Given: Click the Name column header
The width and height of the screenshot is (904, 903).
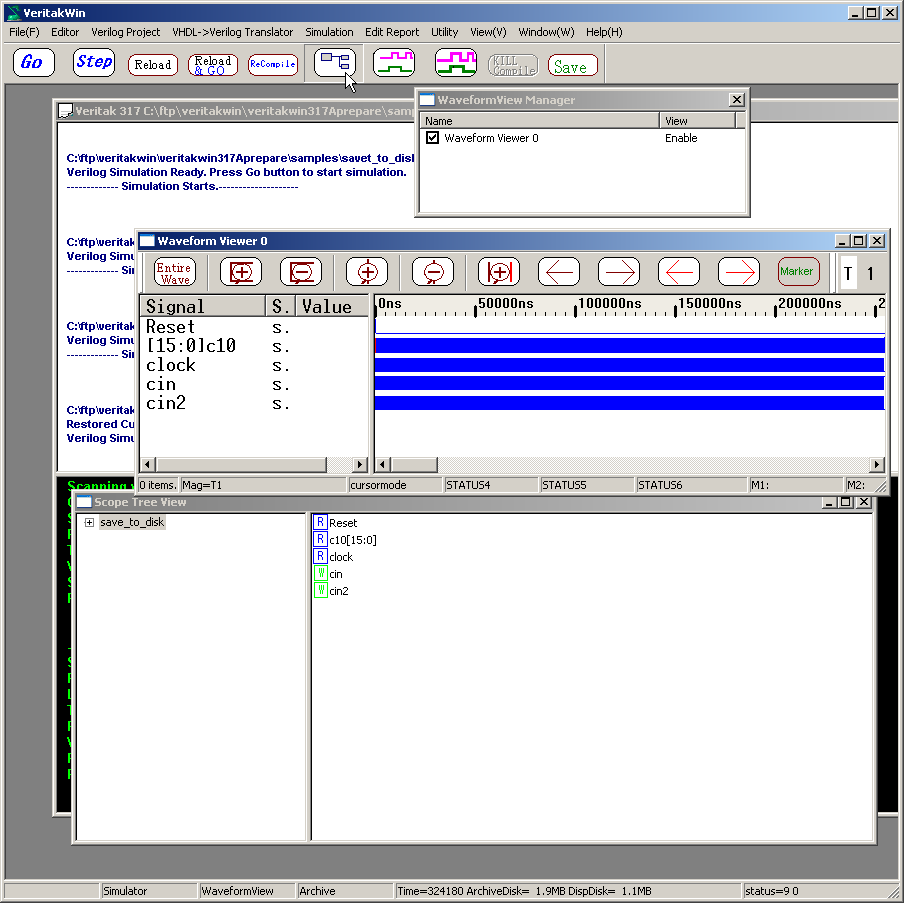Looking at the screenshot, I should coord(540,121).
